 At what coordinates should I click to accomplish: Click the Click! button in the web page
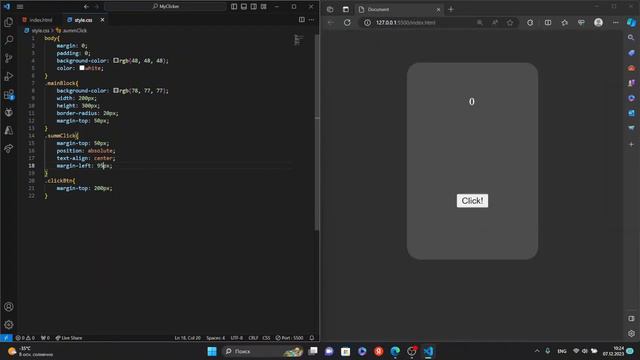pos(472,200)
